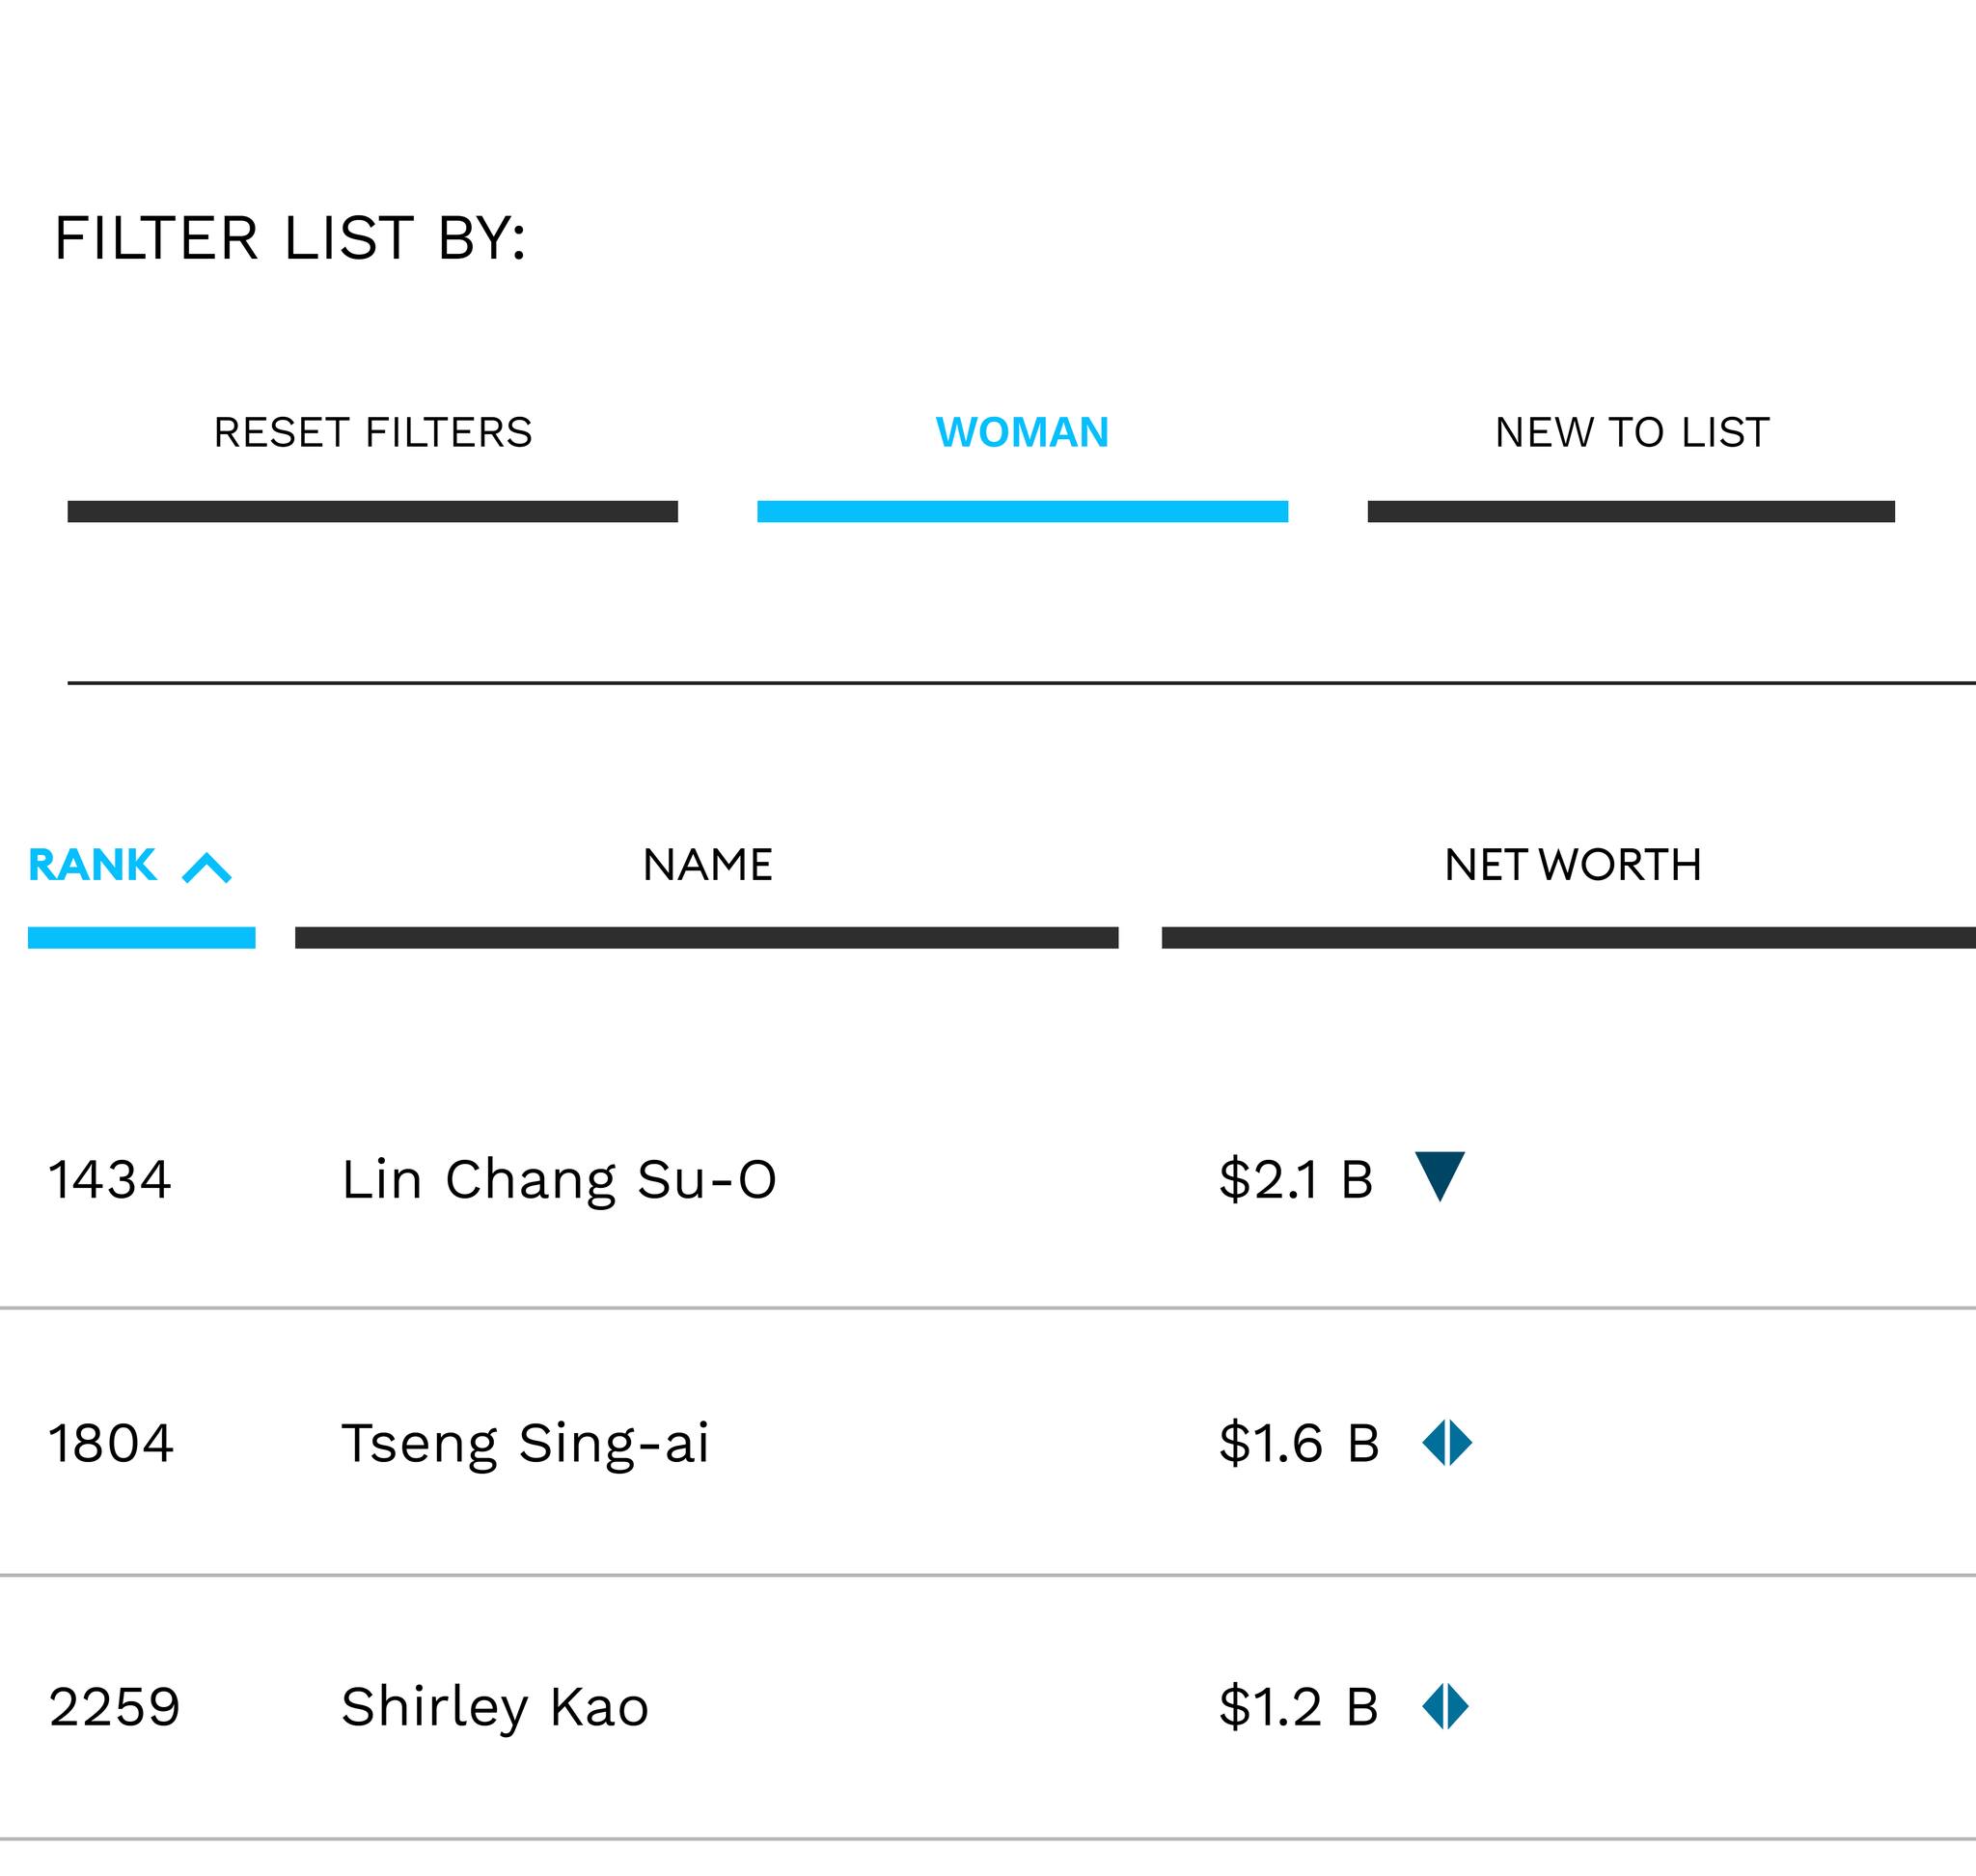Open Lin Chang Su-O's profile
The width and height of the screenshot is (1976, 1876).
[558, 1179]
